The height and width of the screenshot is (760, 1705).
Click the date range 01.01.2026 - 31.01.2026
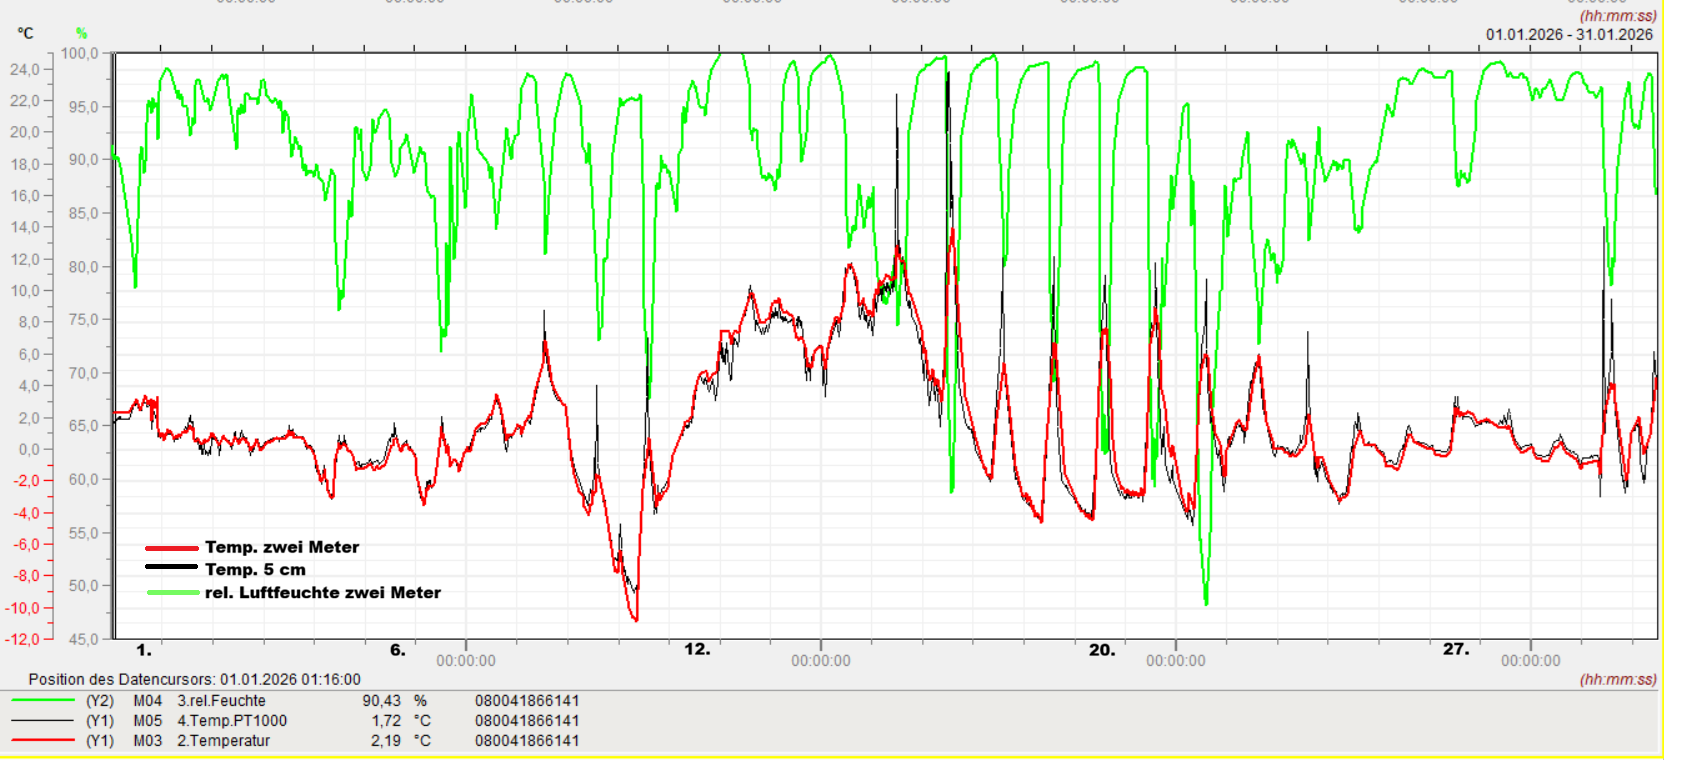click(x=1569, y=34)
